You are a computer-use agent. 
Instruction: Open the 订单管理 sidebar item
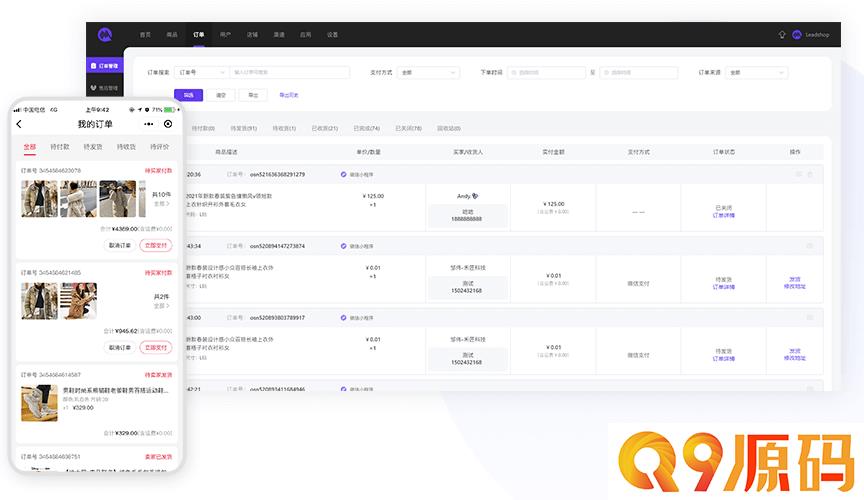pyautogui.click(x=105, y=66)
